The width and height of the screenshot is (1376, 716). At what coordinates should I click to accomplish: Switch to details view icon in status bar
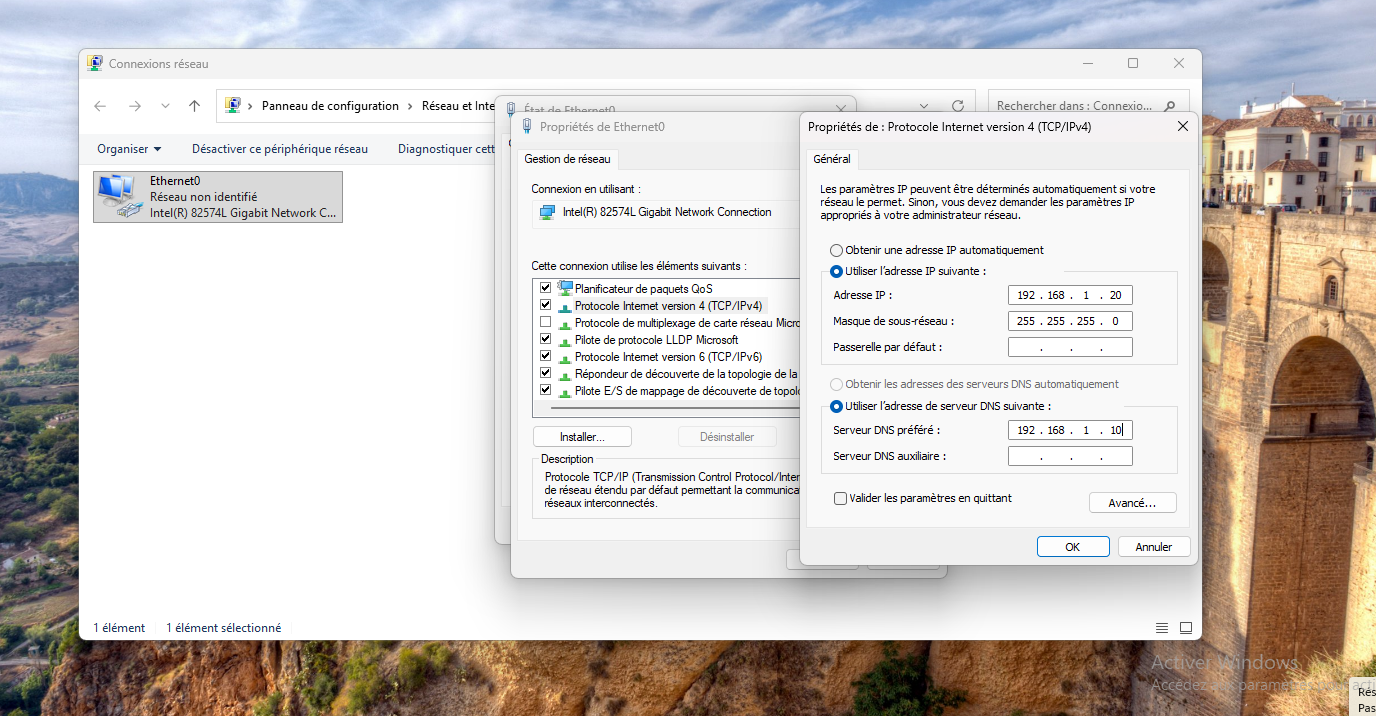(1162, 628)
